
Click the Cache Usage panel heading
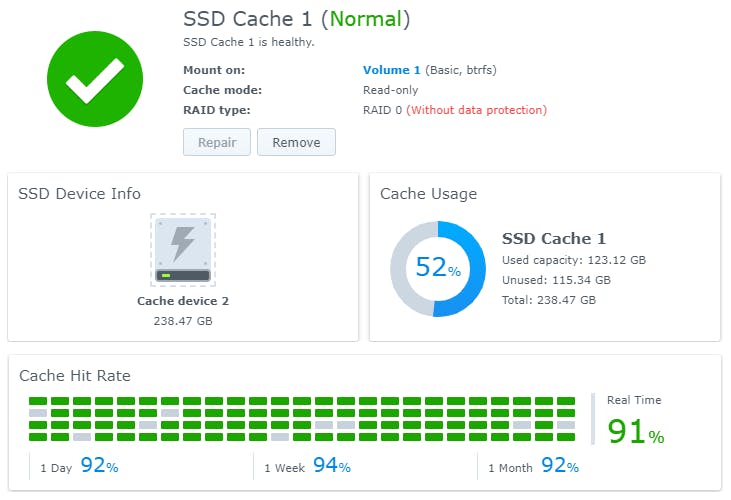[428, 194]
